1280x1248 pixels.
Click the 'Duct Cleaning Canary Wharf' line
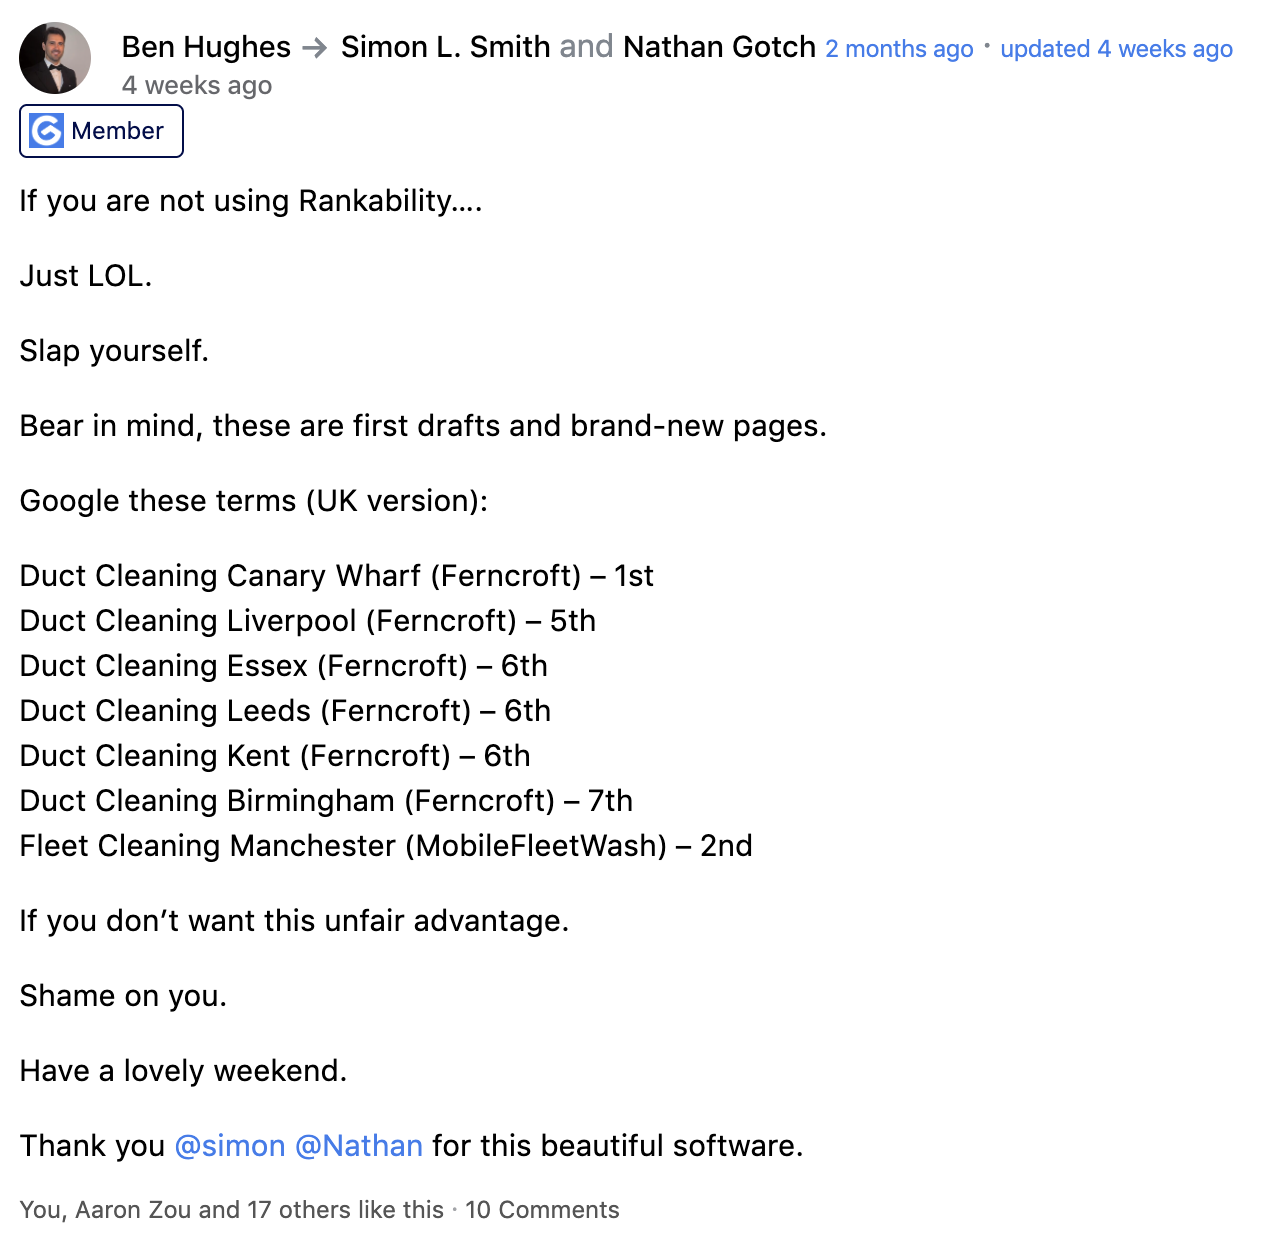pos(336,576)
